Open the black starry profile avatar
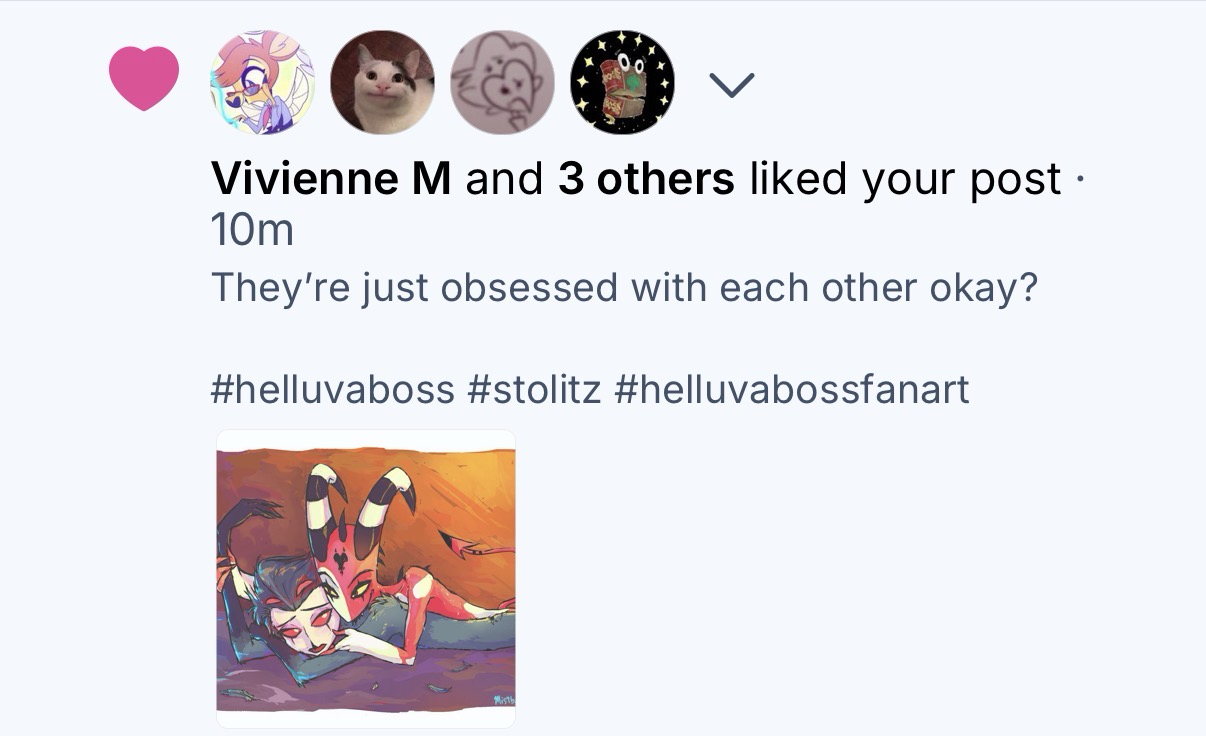Viewport: 1206px width, 736px height. click(622, 82)
